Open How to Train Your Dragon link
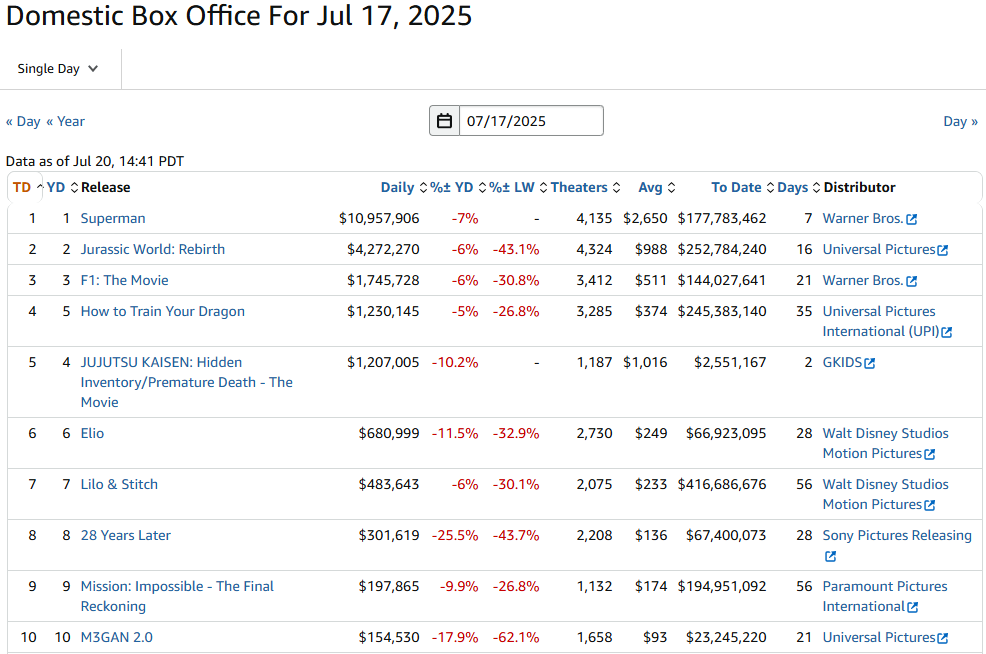This screenshot has height=654, width=986. pyautogui.click(x=162, y=311)
